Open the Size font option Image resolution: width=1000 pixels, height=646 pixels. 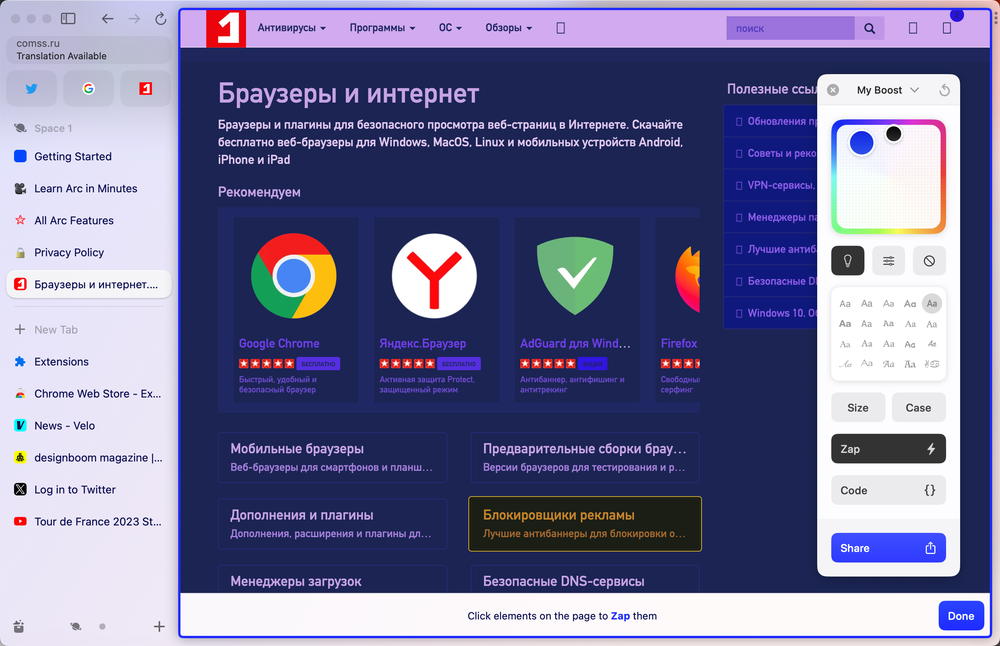point(858,407)
